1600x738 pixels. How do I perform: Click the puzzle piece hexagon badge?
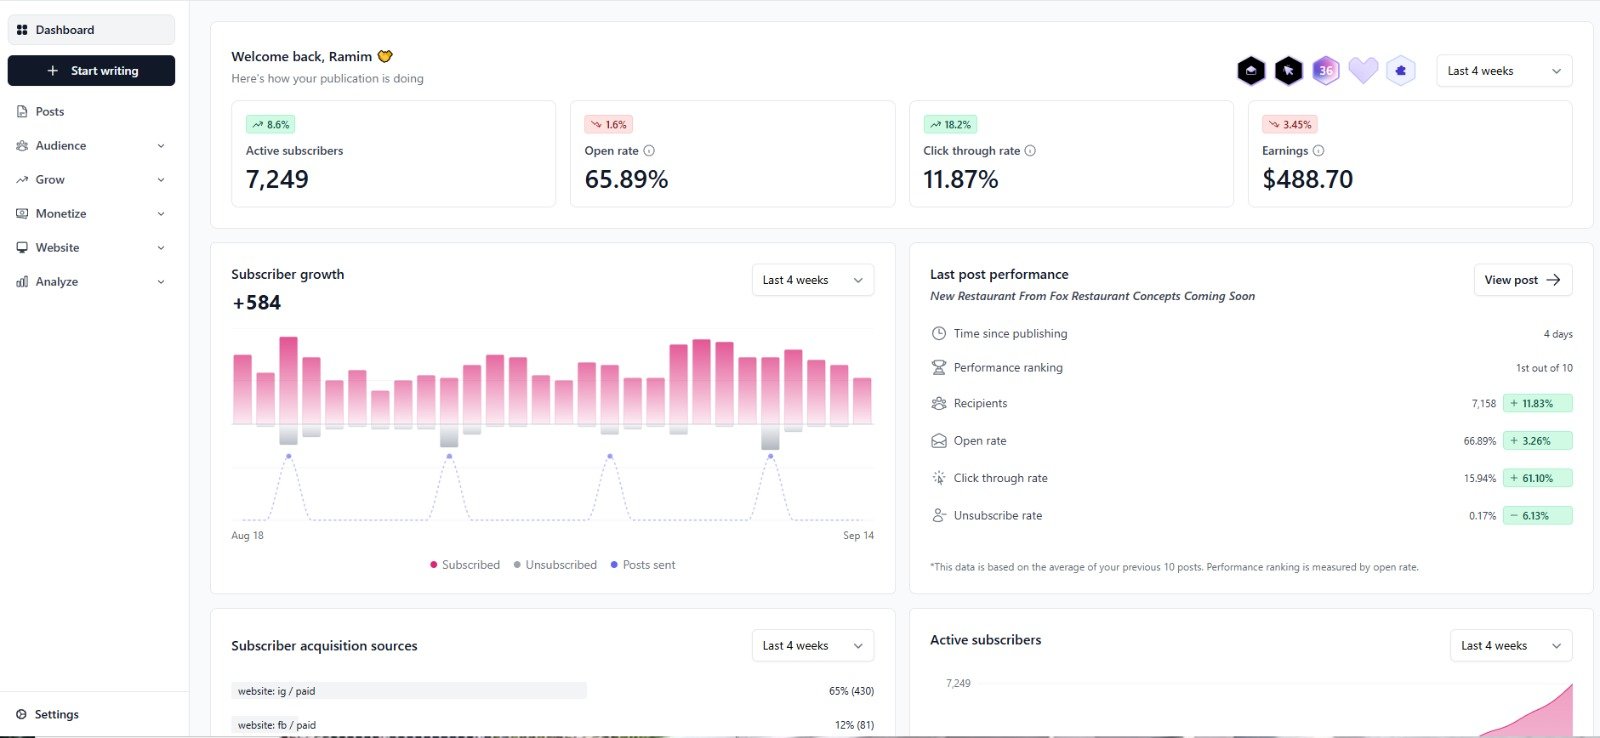pos(1401,71)
